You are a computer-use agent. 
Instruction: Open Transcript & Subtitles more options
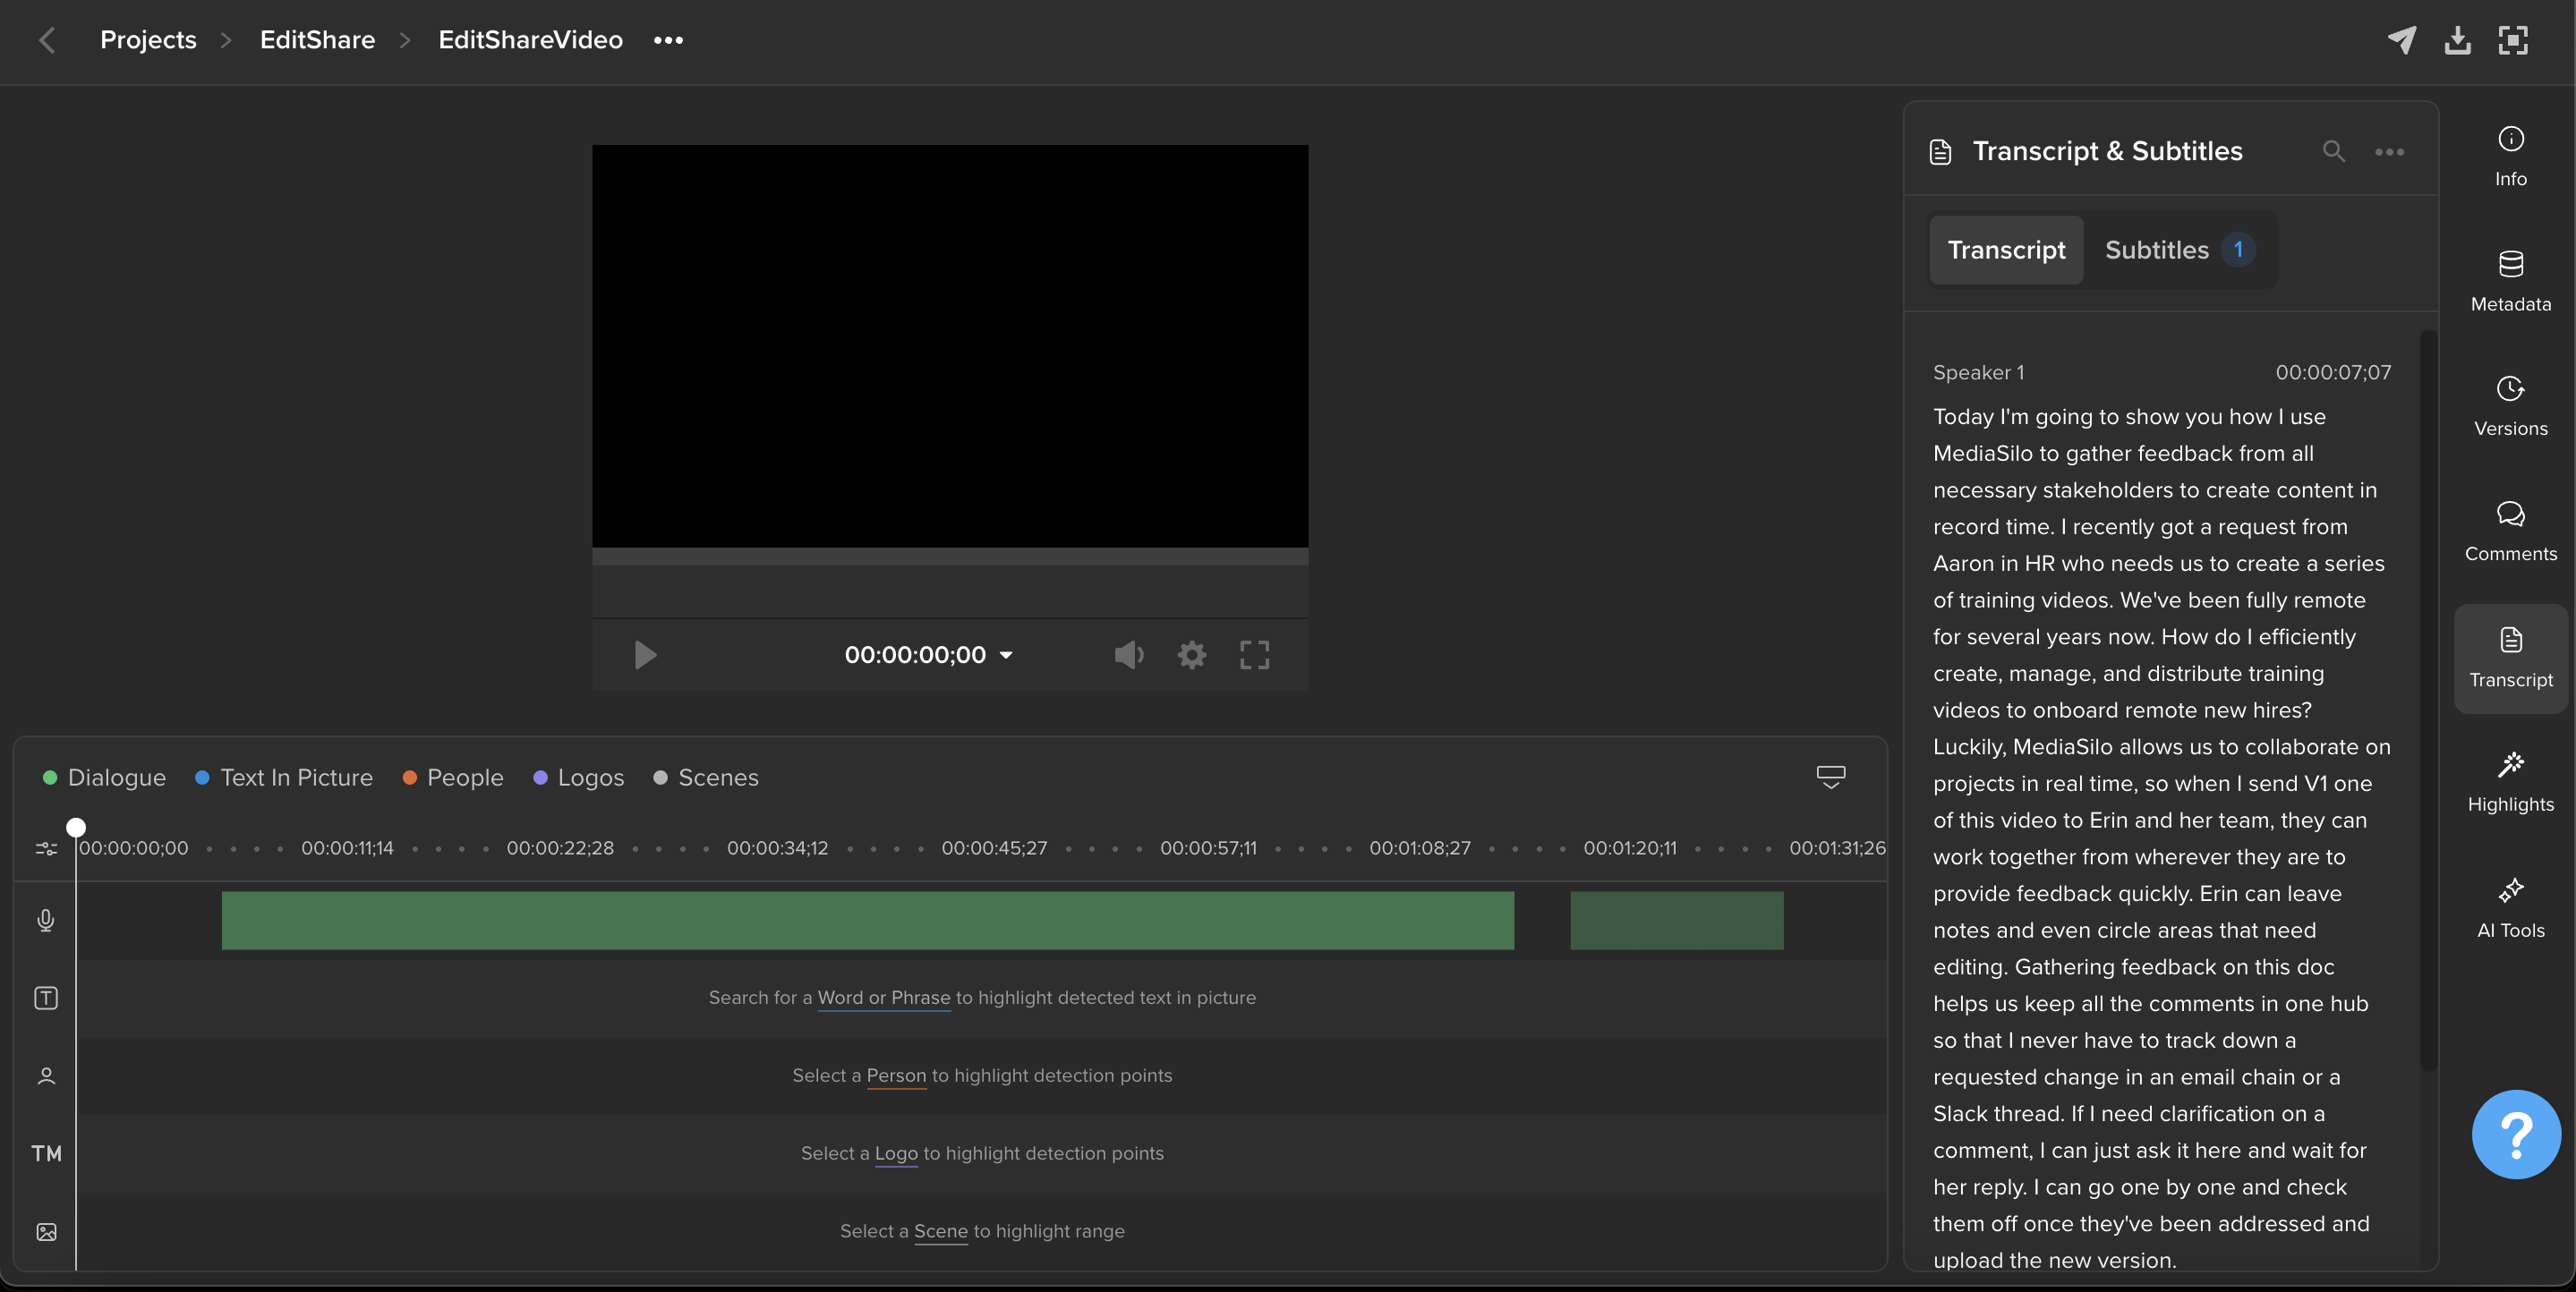[x=2389, y=152]
